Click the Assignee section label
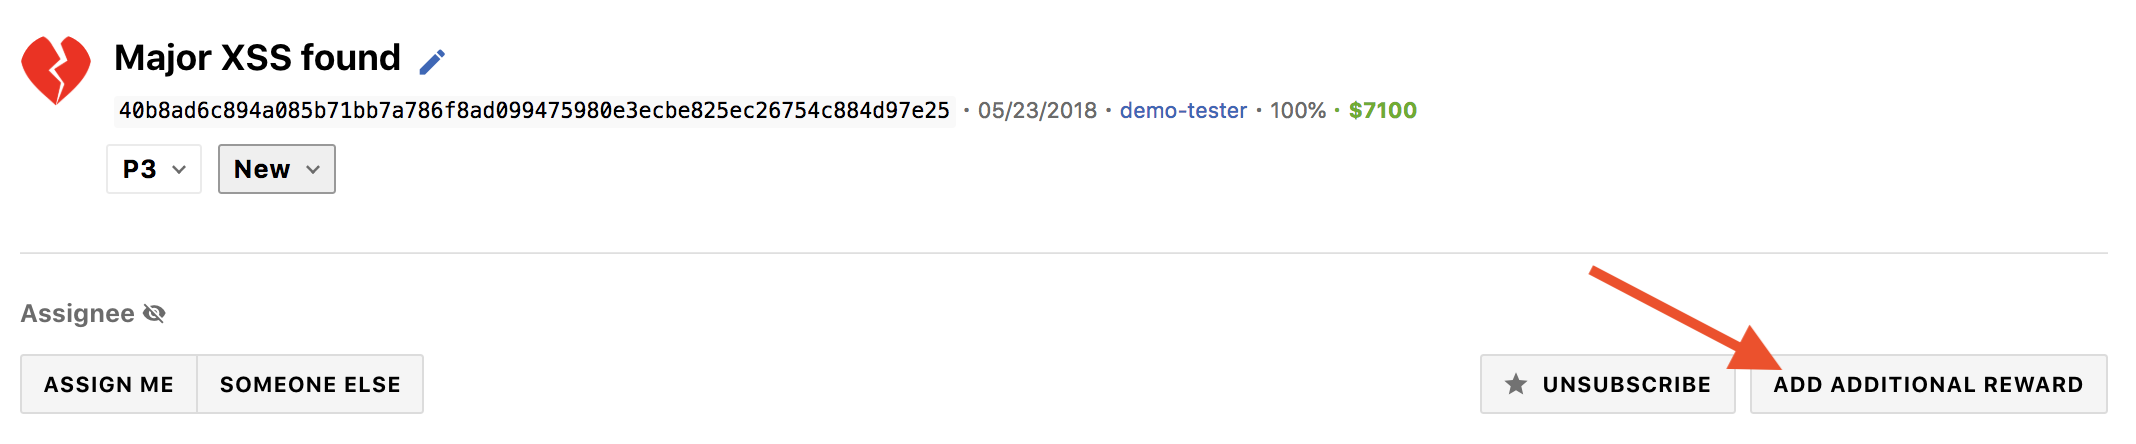Viewport: 2136px width, 444px height. (x=77, y=314)
